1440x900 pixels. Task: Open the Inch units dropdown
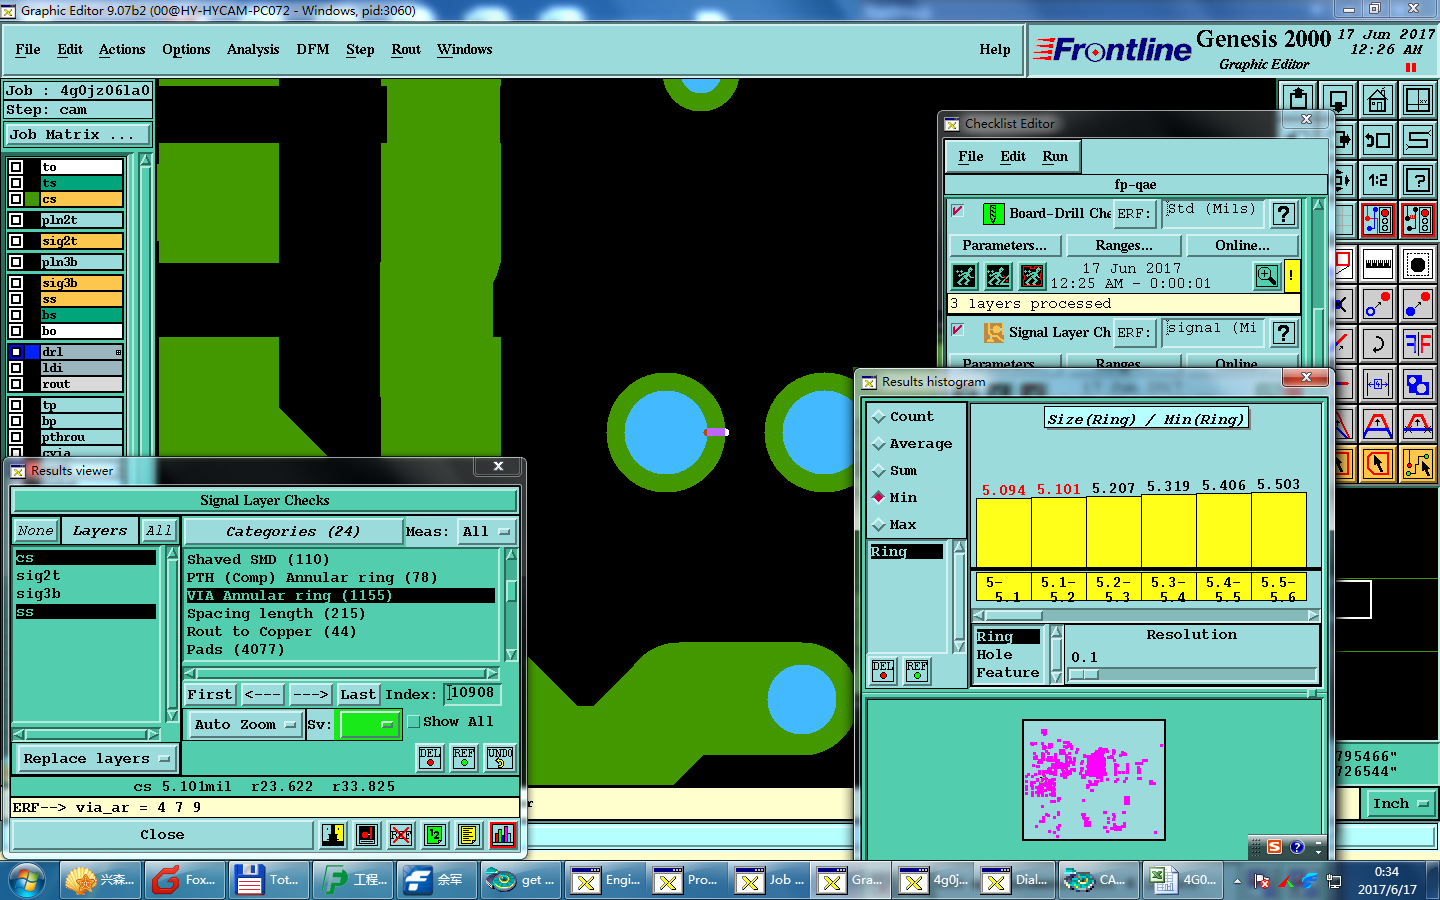(x=1399, y=804)
